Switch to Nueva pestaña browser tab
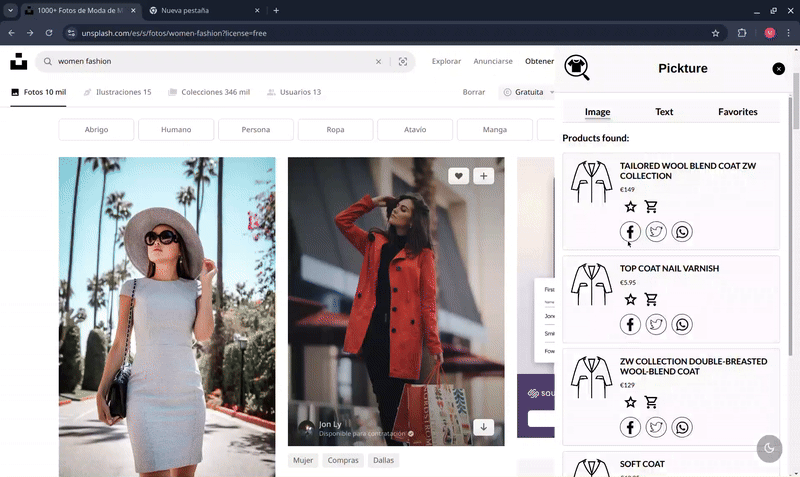 point(204,10)
